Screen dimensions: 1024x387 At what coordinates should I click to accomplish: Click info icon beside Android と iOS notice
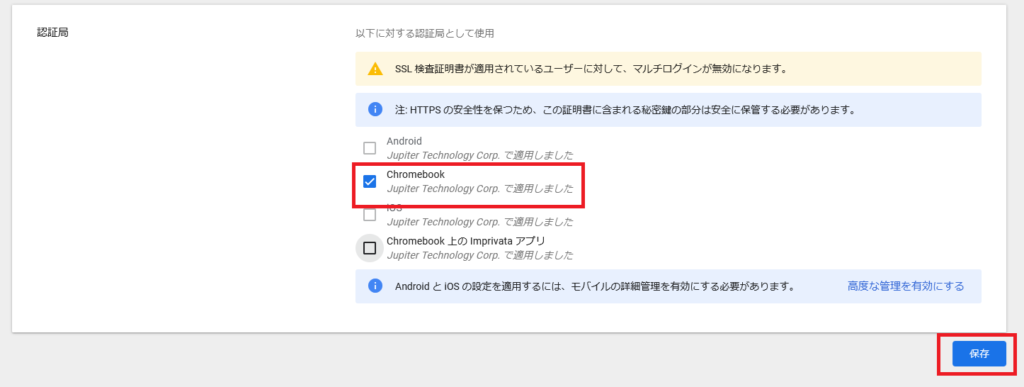pos(375,286)
